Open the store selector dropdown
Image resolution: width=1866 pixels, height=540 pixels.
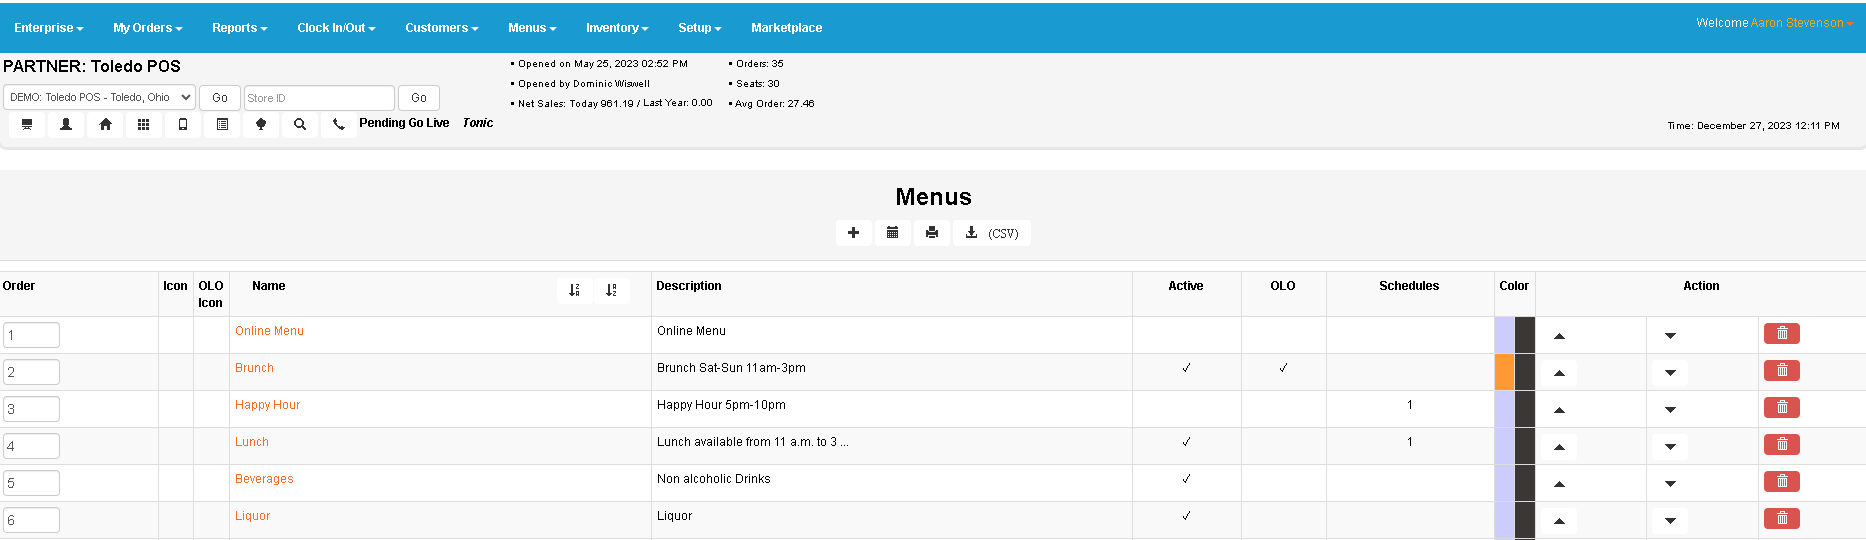99,97
